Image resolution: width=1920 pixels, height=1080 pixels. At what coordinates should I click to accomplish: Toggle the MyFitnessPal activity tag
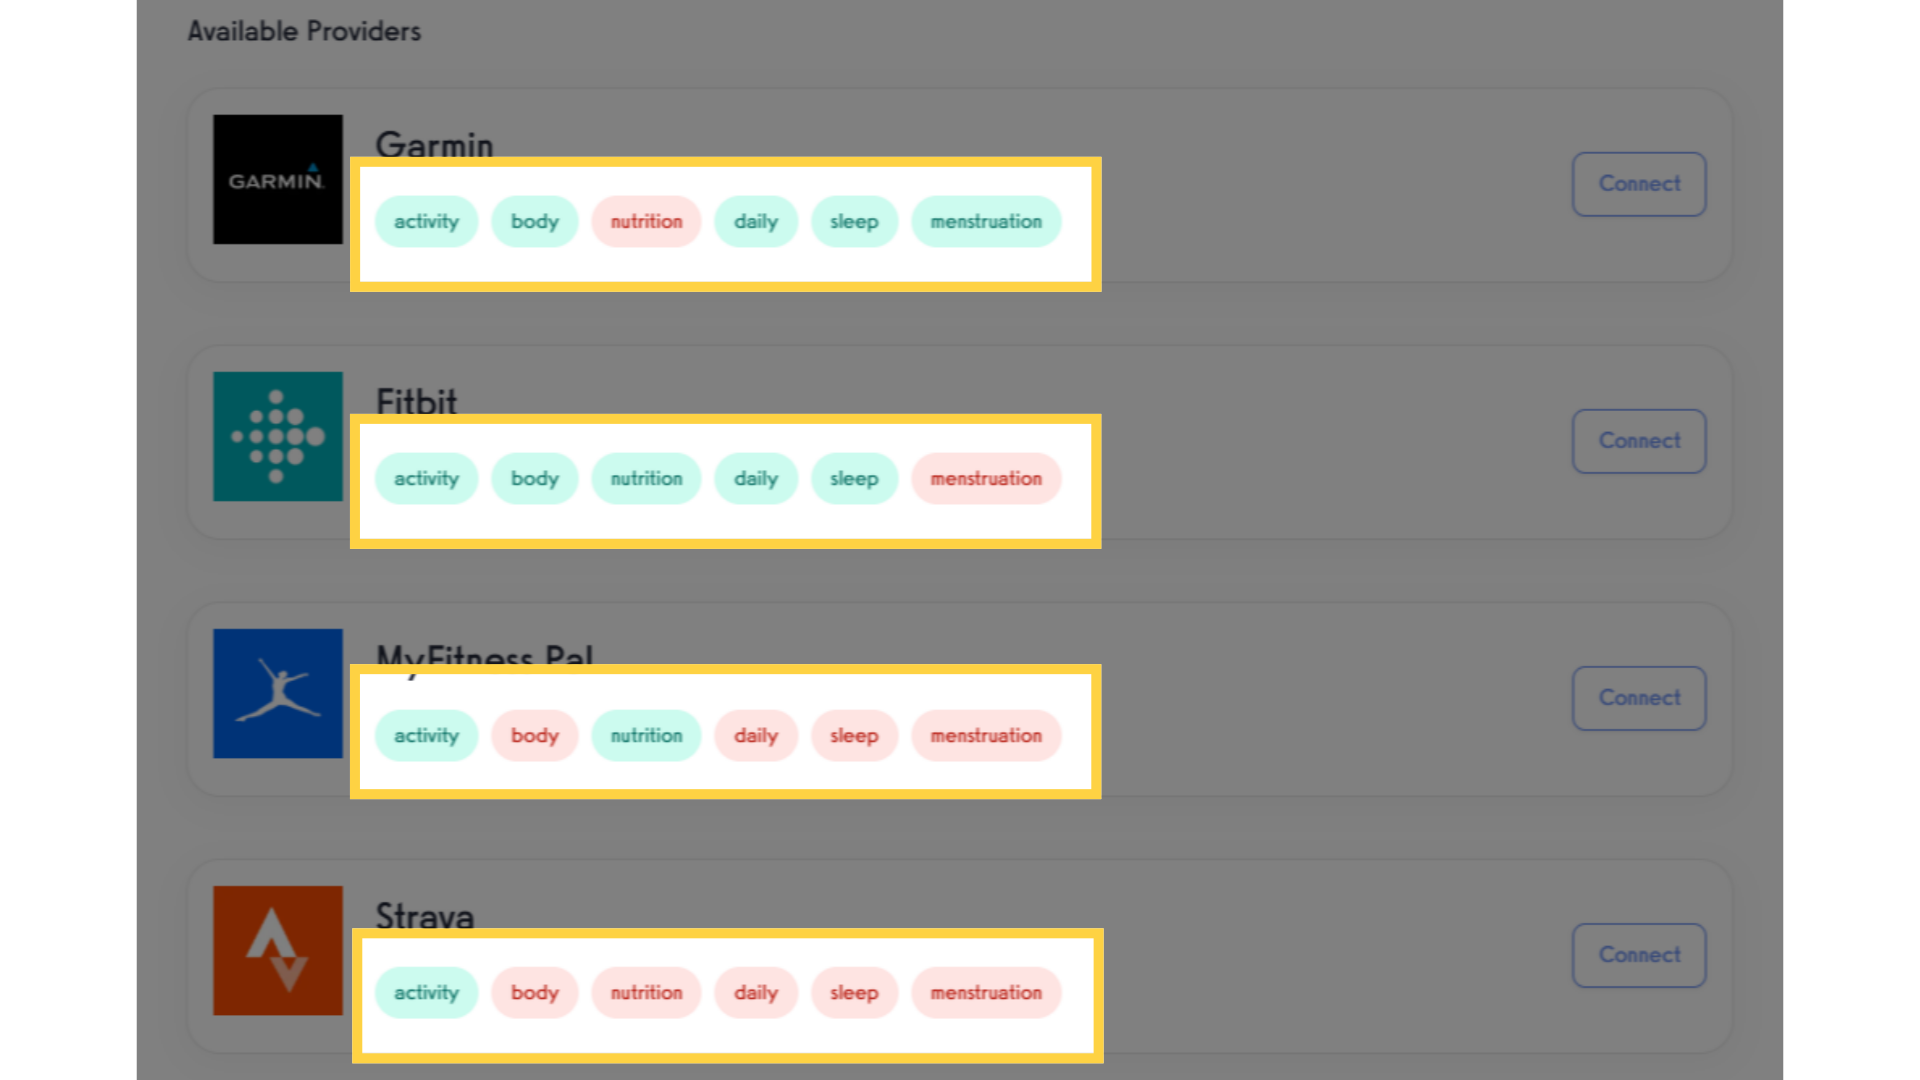point(426,735)
